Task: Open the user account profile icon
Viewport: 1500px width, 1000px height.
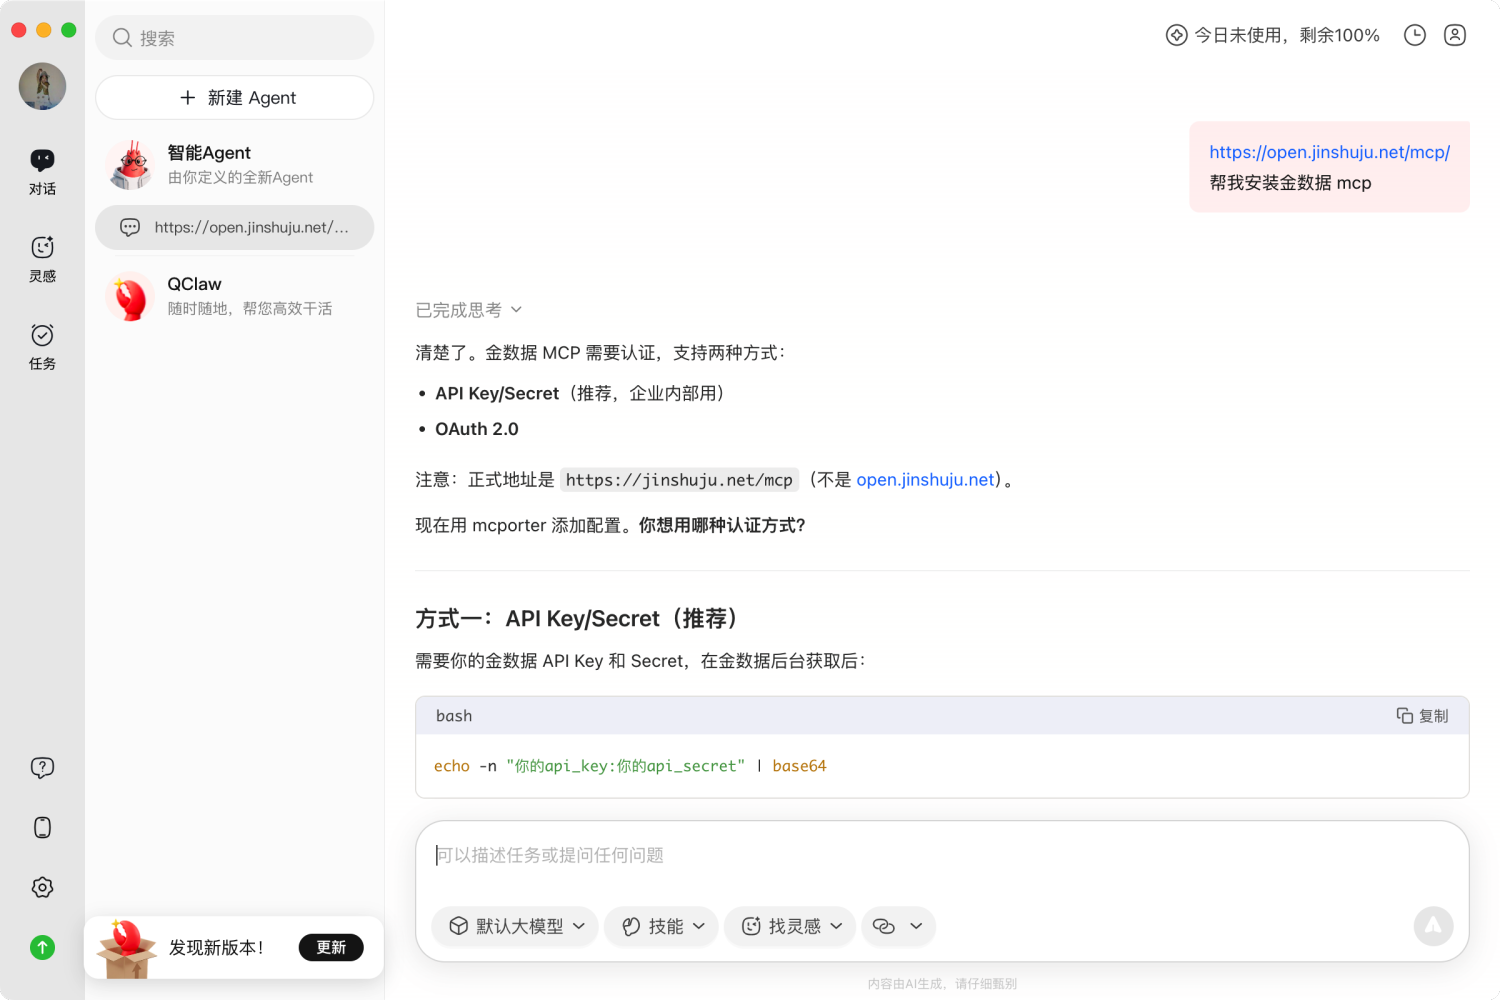Action: click(1455, 36)
